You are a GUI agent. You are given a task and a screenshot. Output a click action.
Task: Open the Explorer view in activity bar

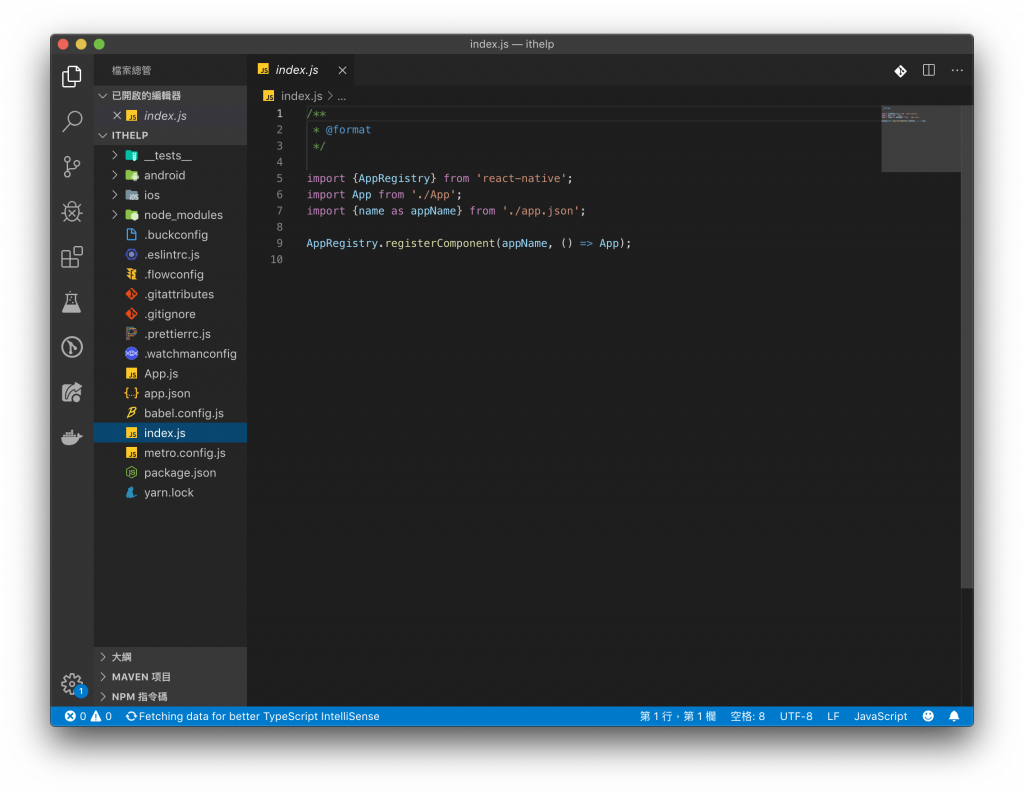72,76
